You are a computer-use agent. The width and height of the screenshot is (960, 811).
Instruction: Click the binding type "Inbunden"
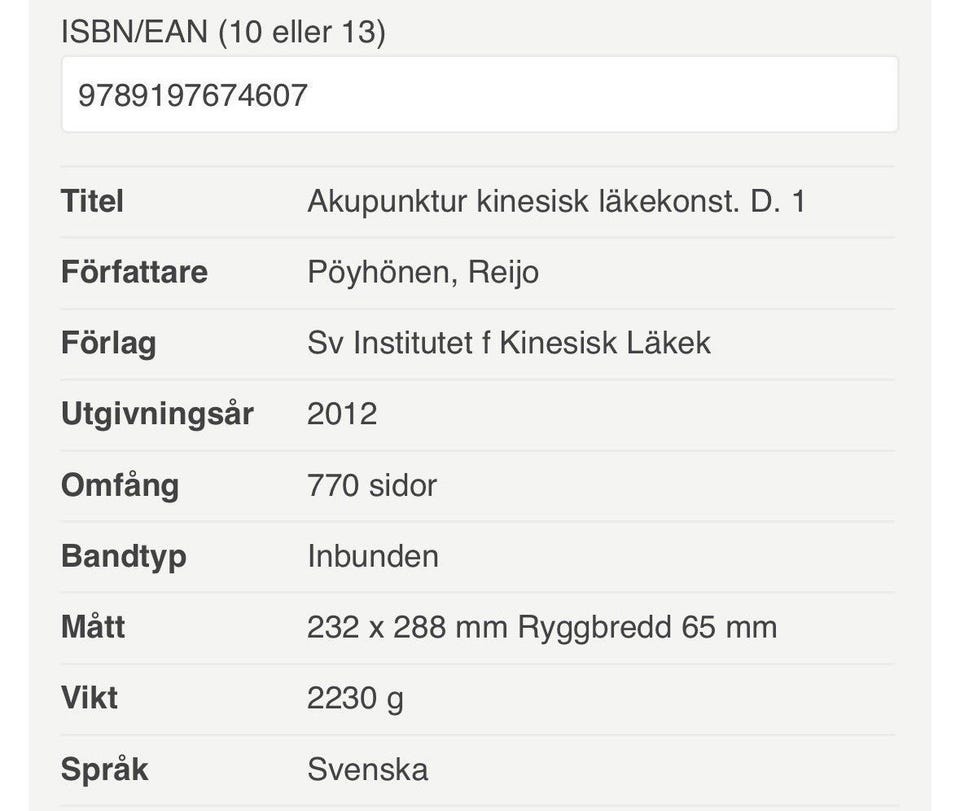[x=373, y=556]
